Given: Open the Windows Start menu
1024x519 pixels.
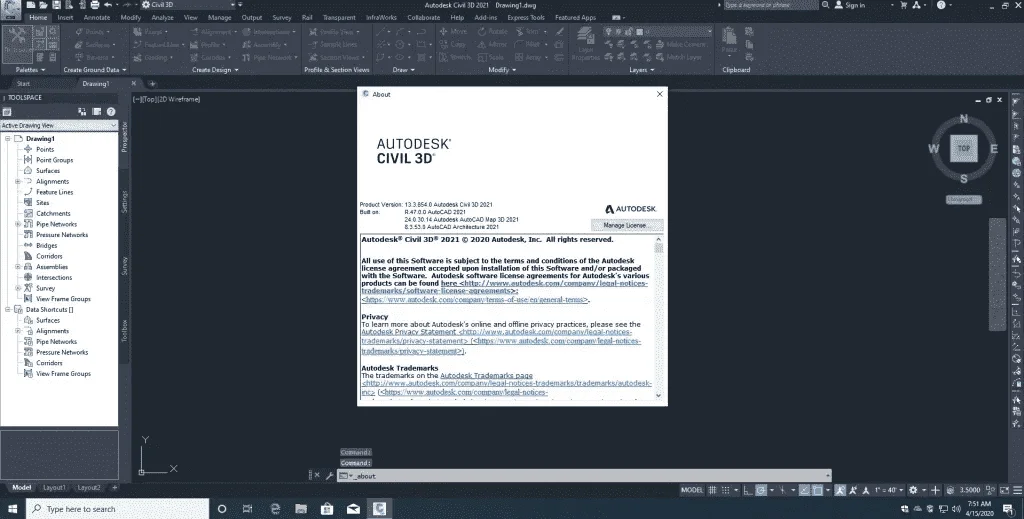Looking at the screenshot, I should point(12,509).
